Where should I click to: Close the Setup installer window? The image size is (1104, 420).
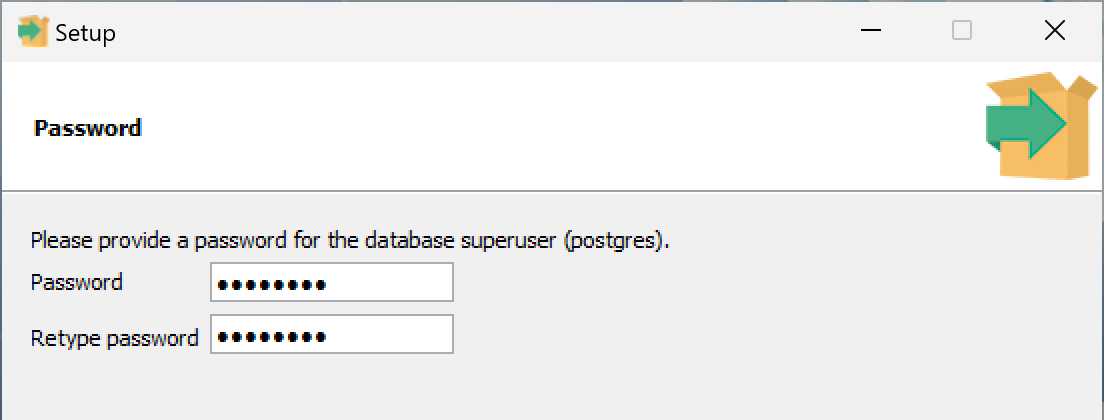coord(1054,31)
